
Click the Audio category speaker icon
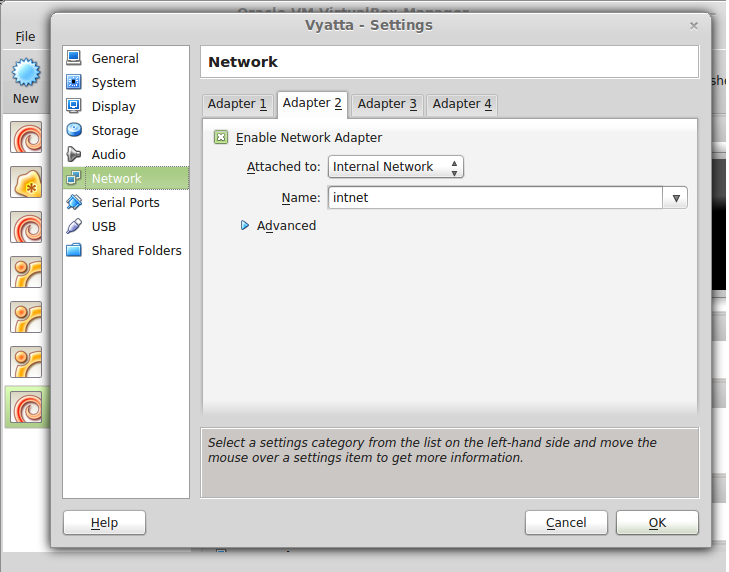coord(73,154)
